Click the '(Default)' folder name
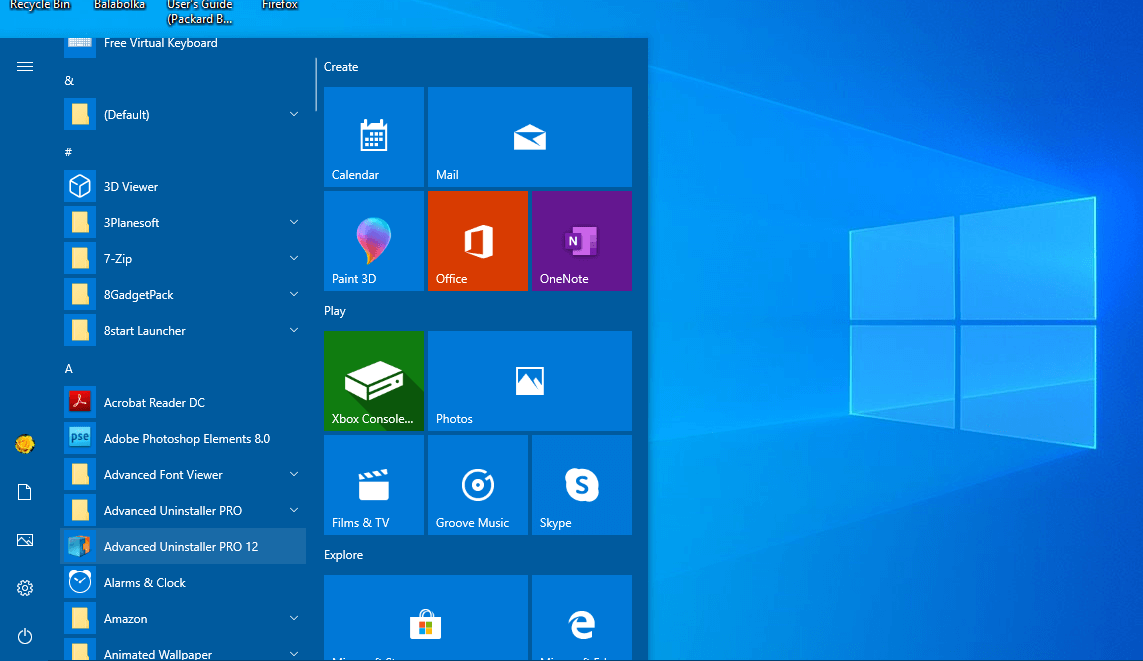The height and width of the screenshot is (661, 1143). [126, 115]
